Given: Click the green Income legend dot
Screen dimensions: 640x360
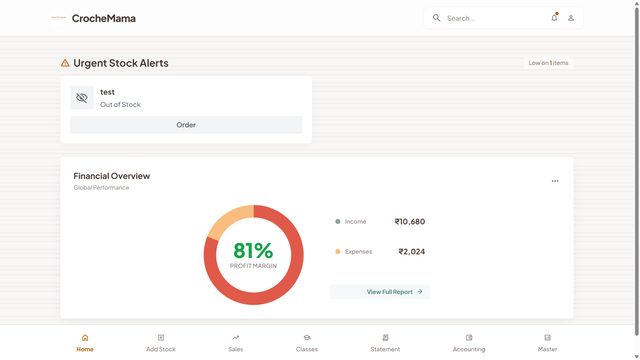Looking at the screenshot, I should [338, 222].
